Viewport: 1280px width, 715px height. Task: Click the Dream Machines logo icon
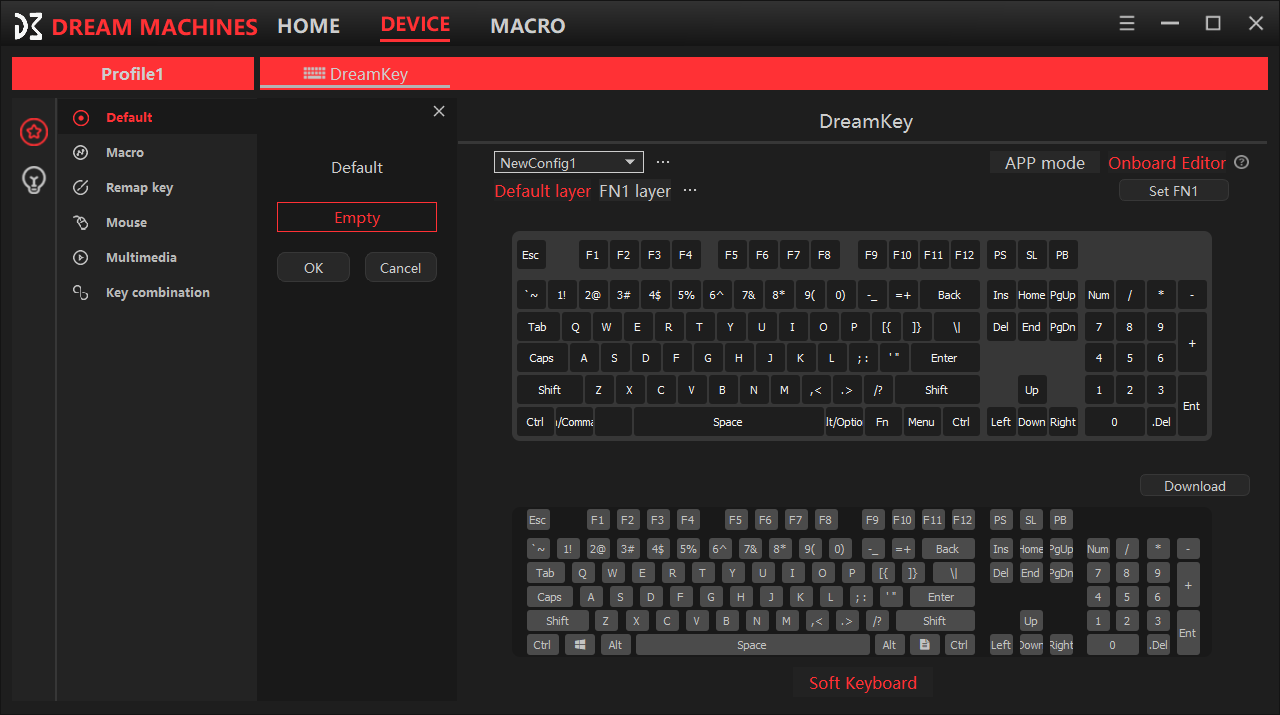(x=28, y=25)
